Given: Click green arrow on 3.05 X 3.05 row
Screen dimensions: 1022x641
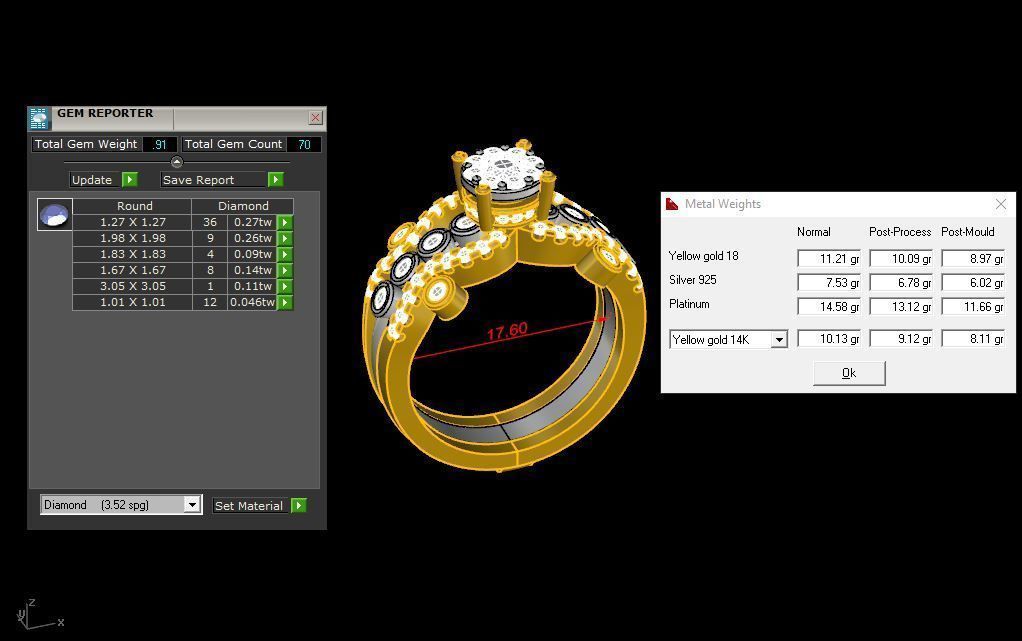Looking at the screenshot, I should click(x=285, y=286).
